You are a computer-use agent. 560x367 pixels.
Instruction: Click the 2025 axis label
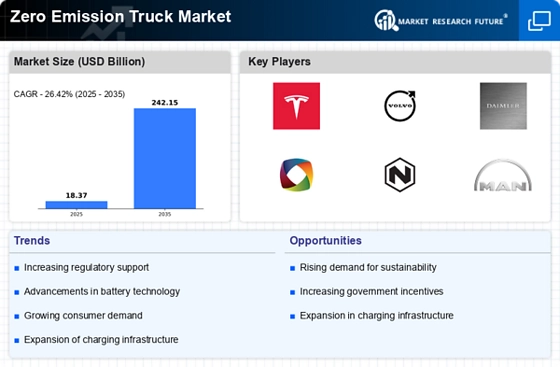pos(76,214)
